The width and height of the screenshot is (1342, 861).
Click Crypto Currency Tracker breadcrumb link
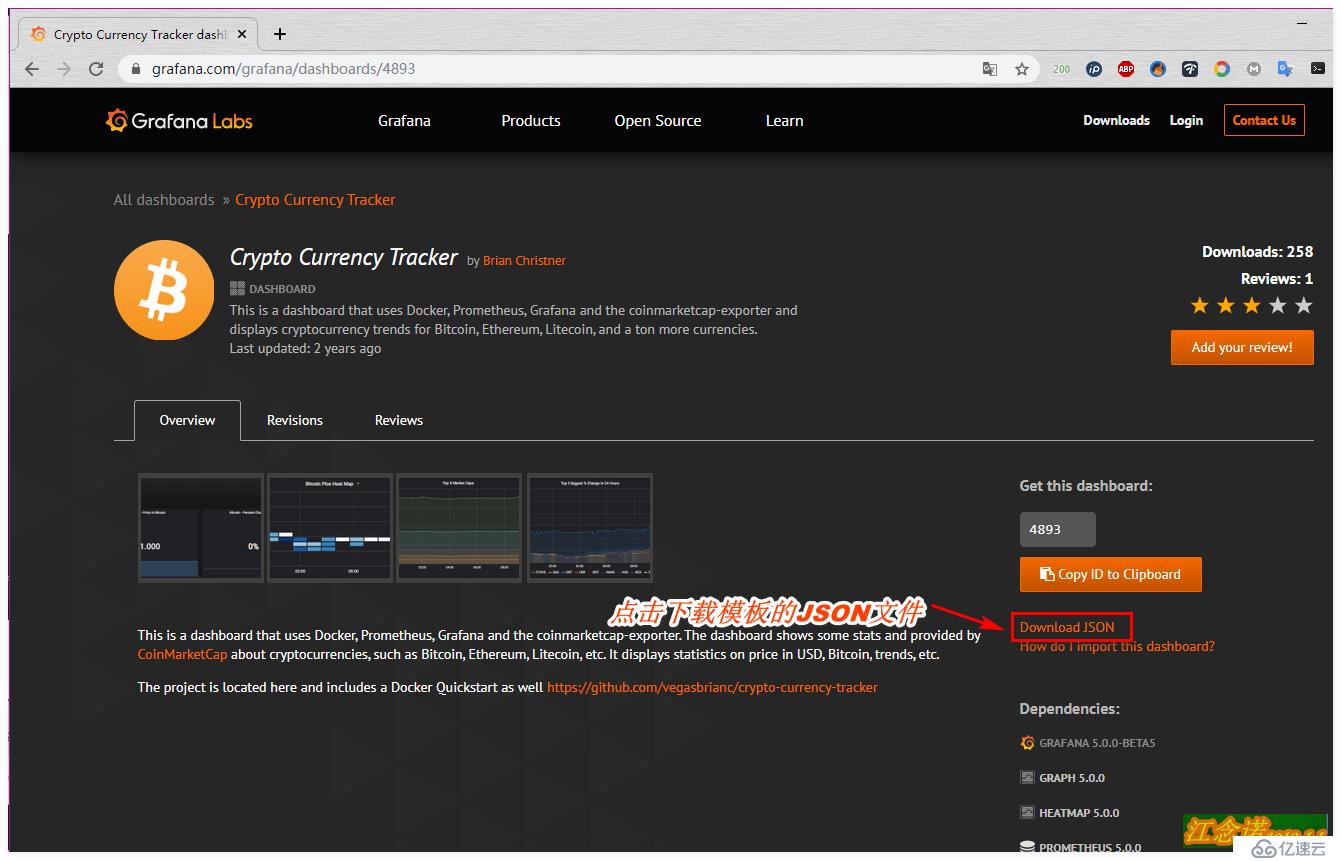pyautogui.click(x=315, y=200)
